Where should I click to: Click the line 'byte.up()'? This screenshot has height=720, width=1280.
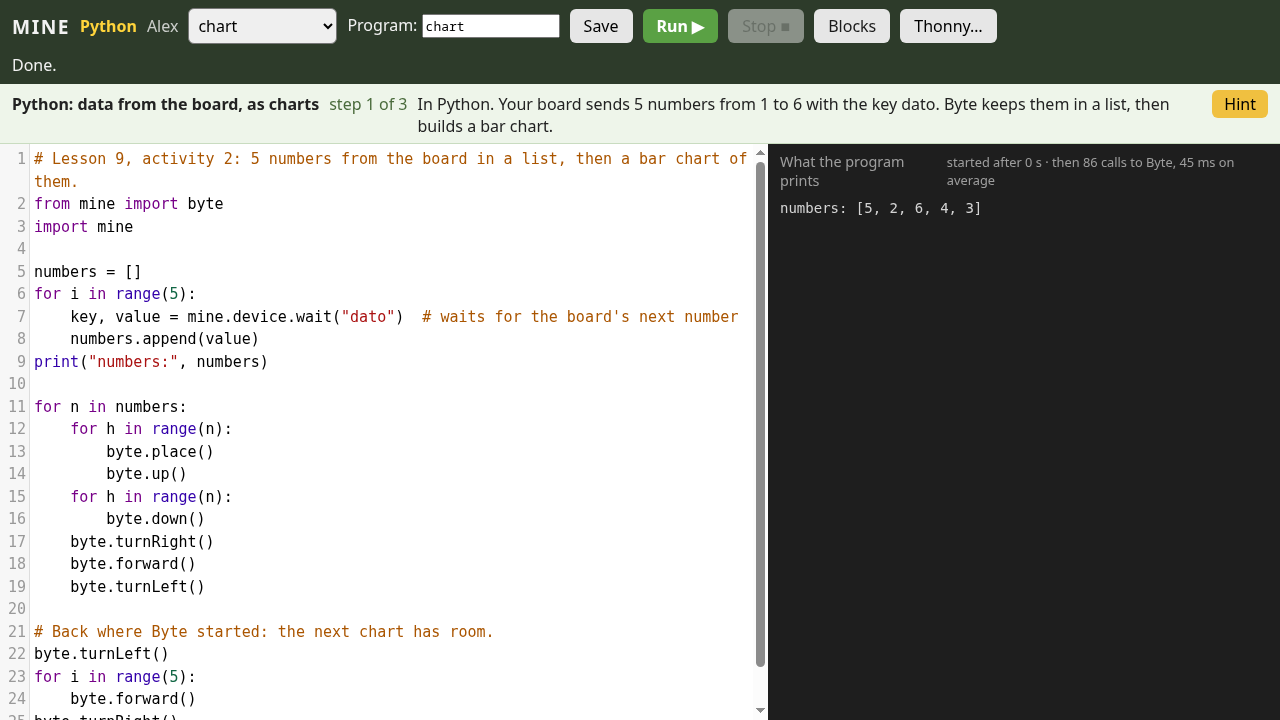147,474
